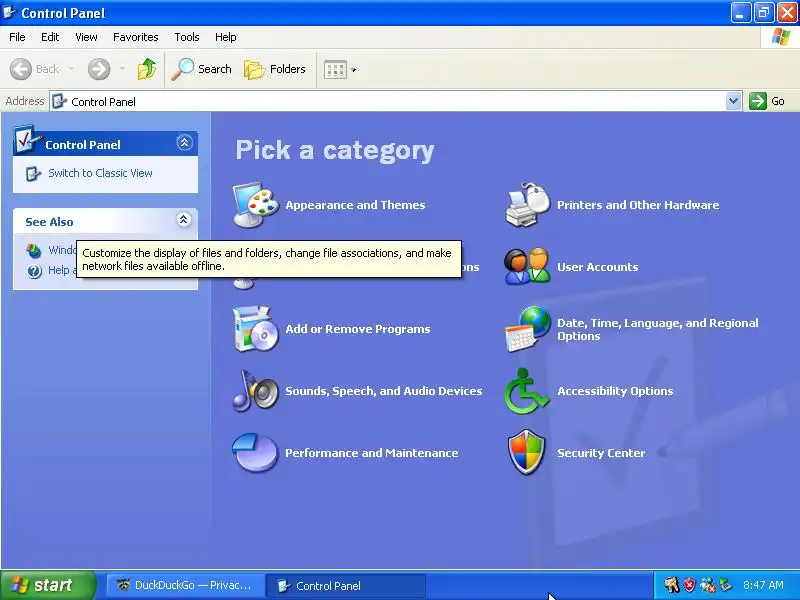Switch to DuckDuckGo taskbar window
Image resolution: width=800 pixels, height=600 pixels.
(185, 585)
